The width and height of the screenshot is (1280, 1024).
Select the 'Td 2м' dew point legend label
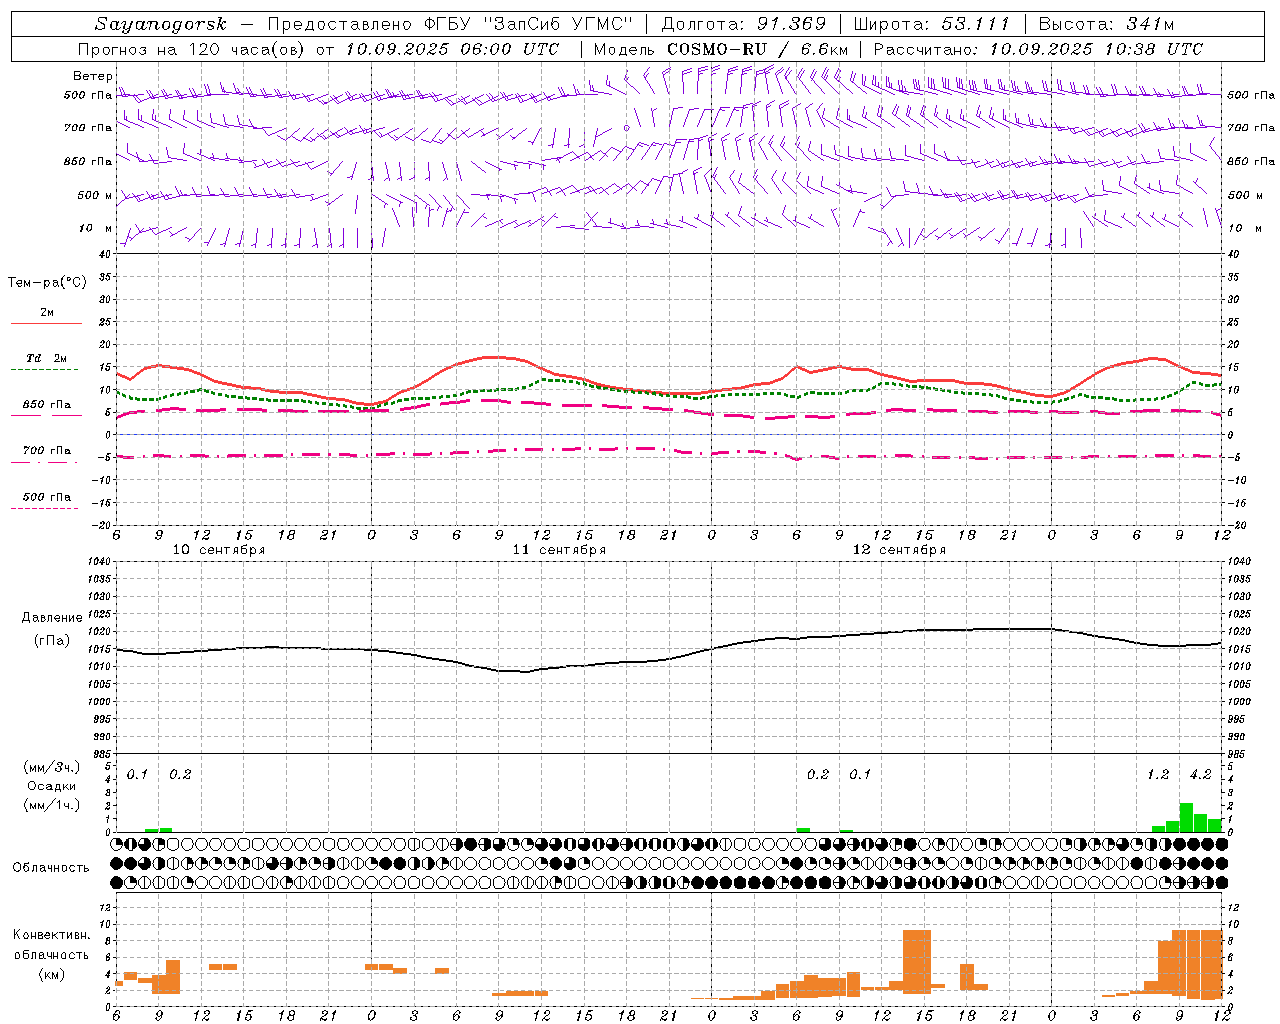[x=47, y=358]
